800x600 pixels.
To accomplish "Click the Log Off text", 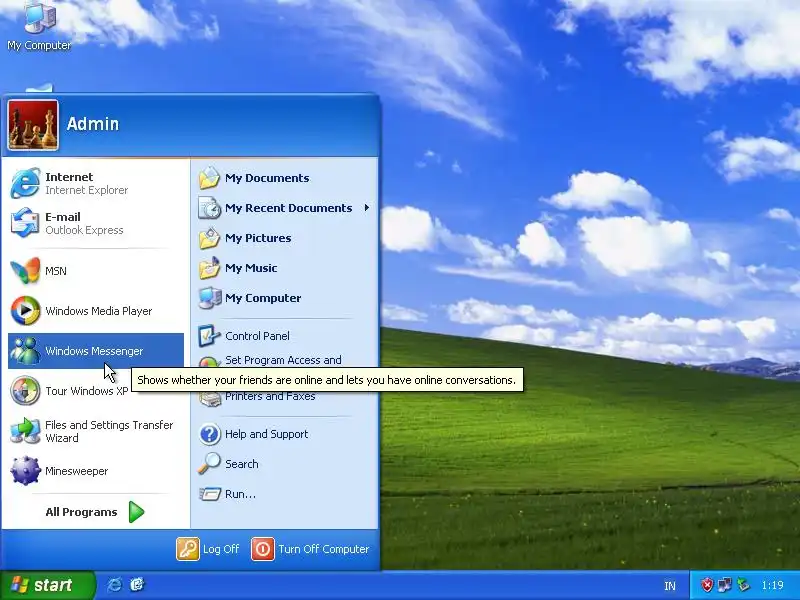I will coord(221,549).
